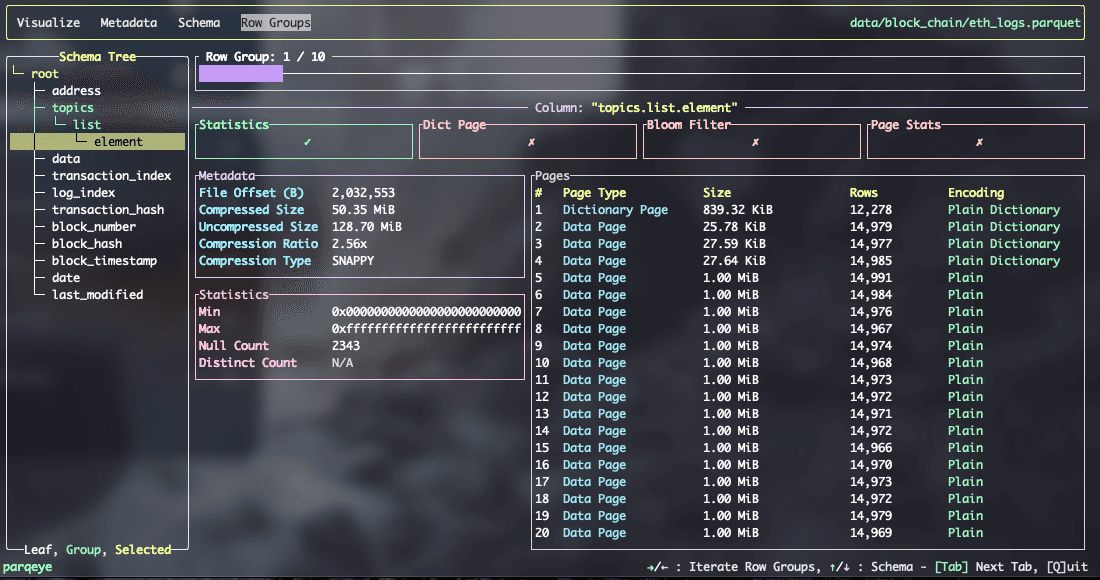Select the list node under topics
This screenshot has height=580, width=1100.
(86, 124)
